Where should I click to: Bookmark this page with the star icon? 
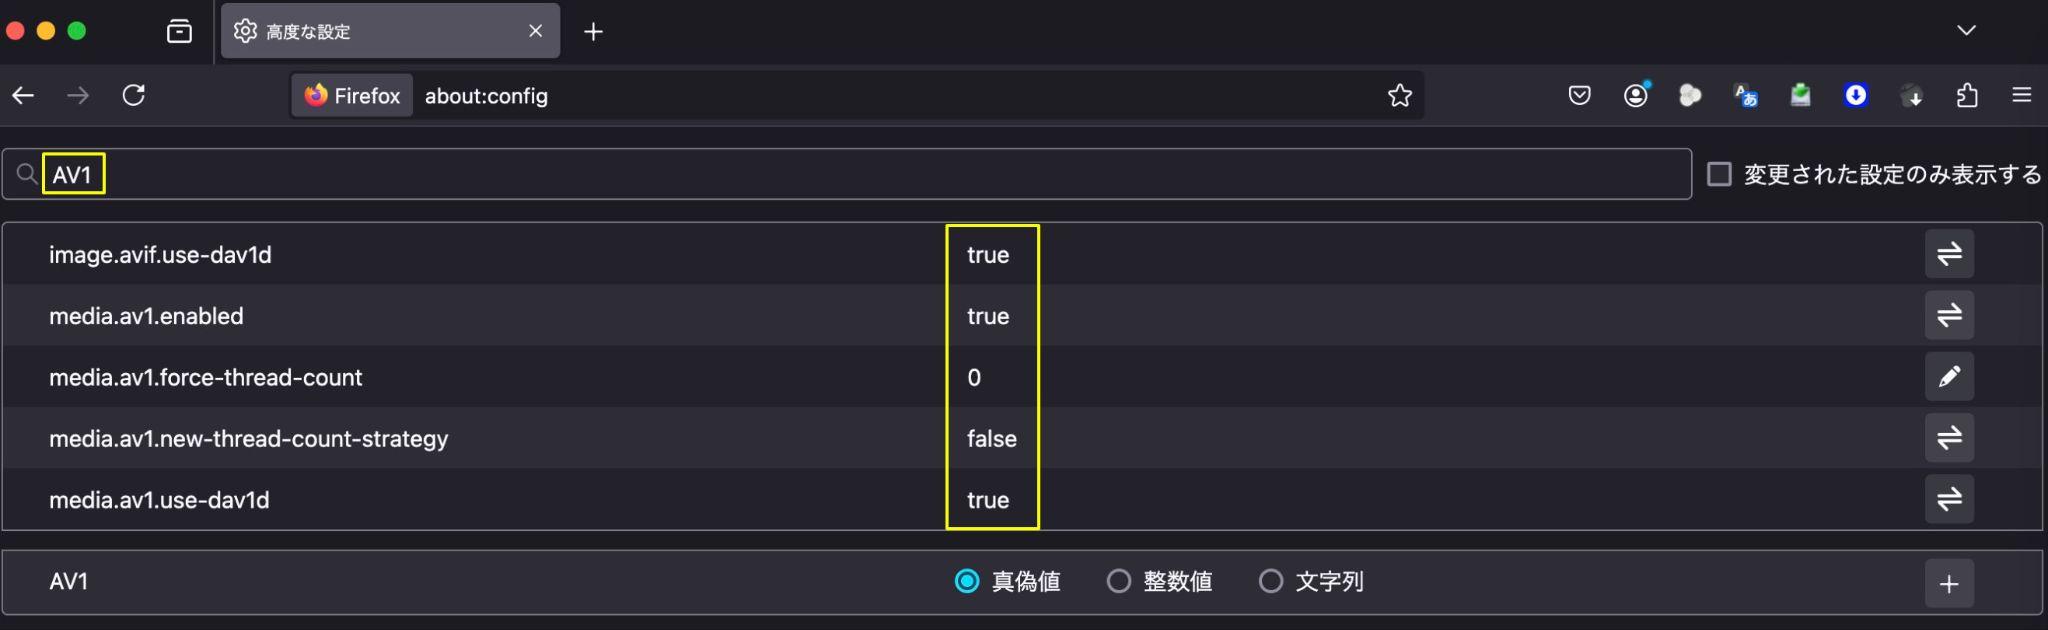click(x=1400, y=95)
